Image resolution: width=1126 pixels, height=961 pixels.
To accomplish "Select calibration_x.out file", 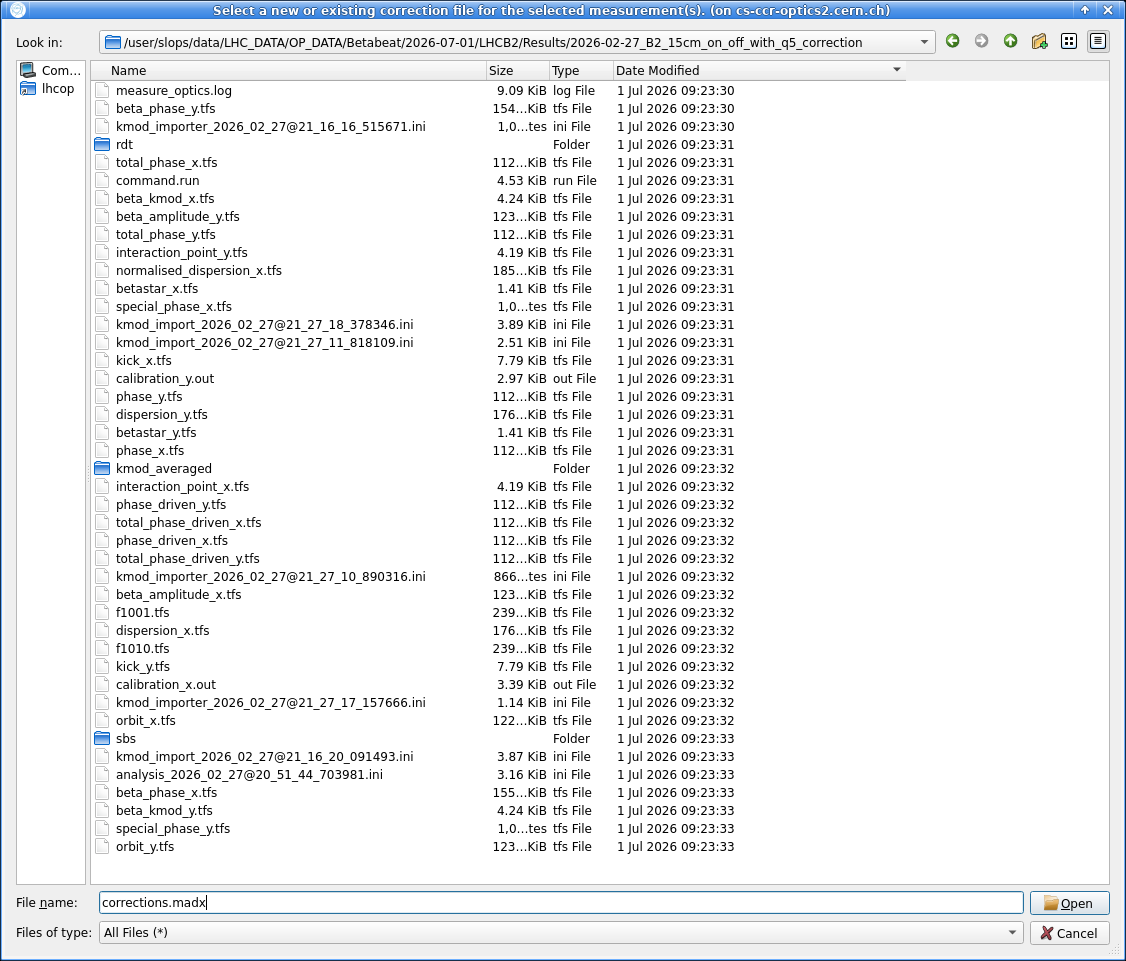I will coord(166,684).
